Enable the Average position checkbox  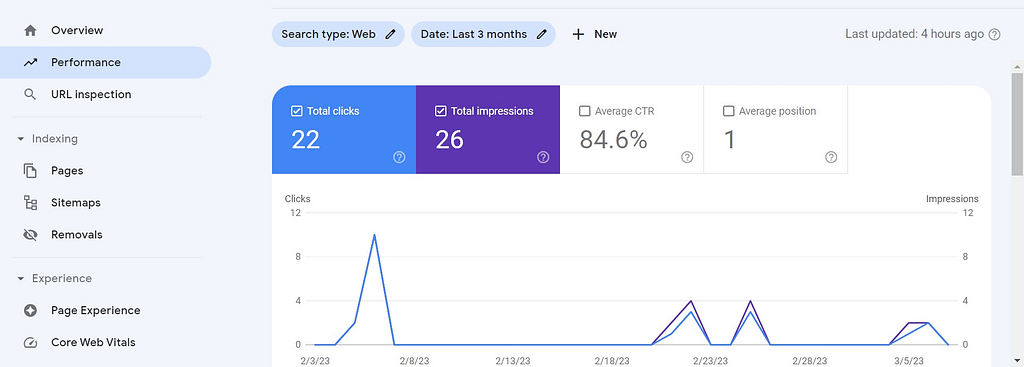[728, 111]
